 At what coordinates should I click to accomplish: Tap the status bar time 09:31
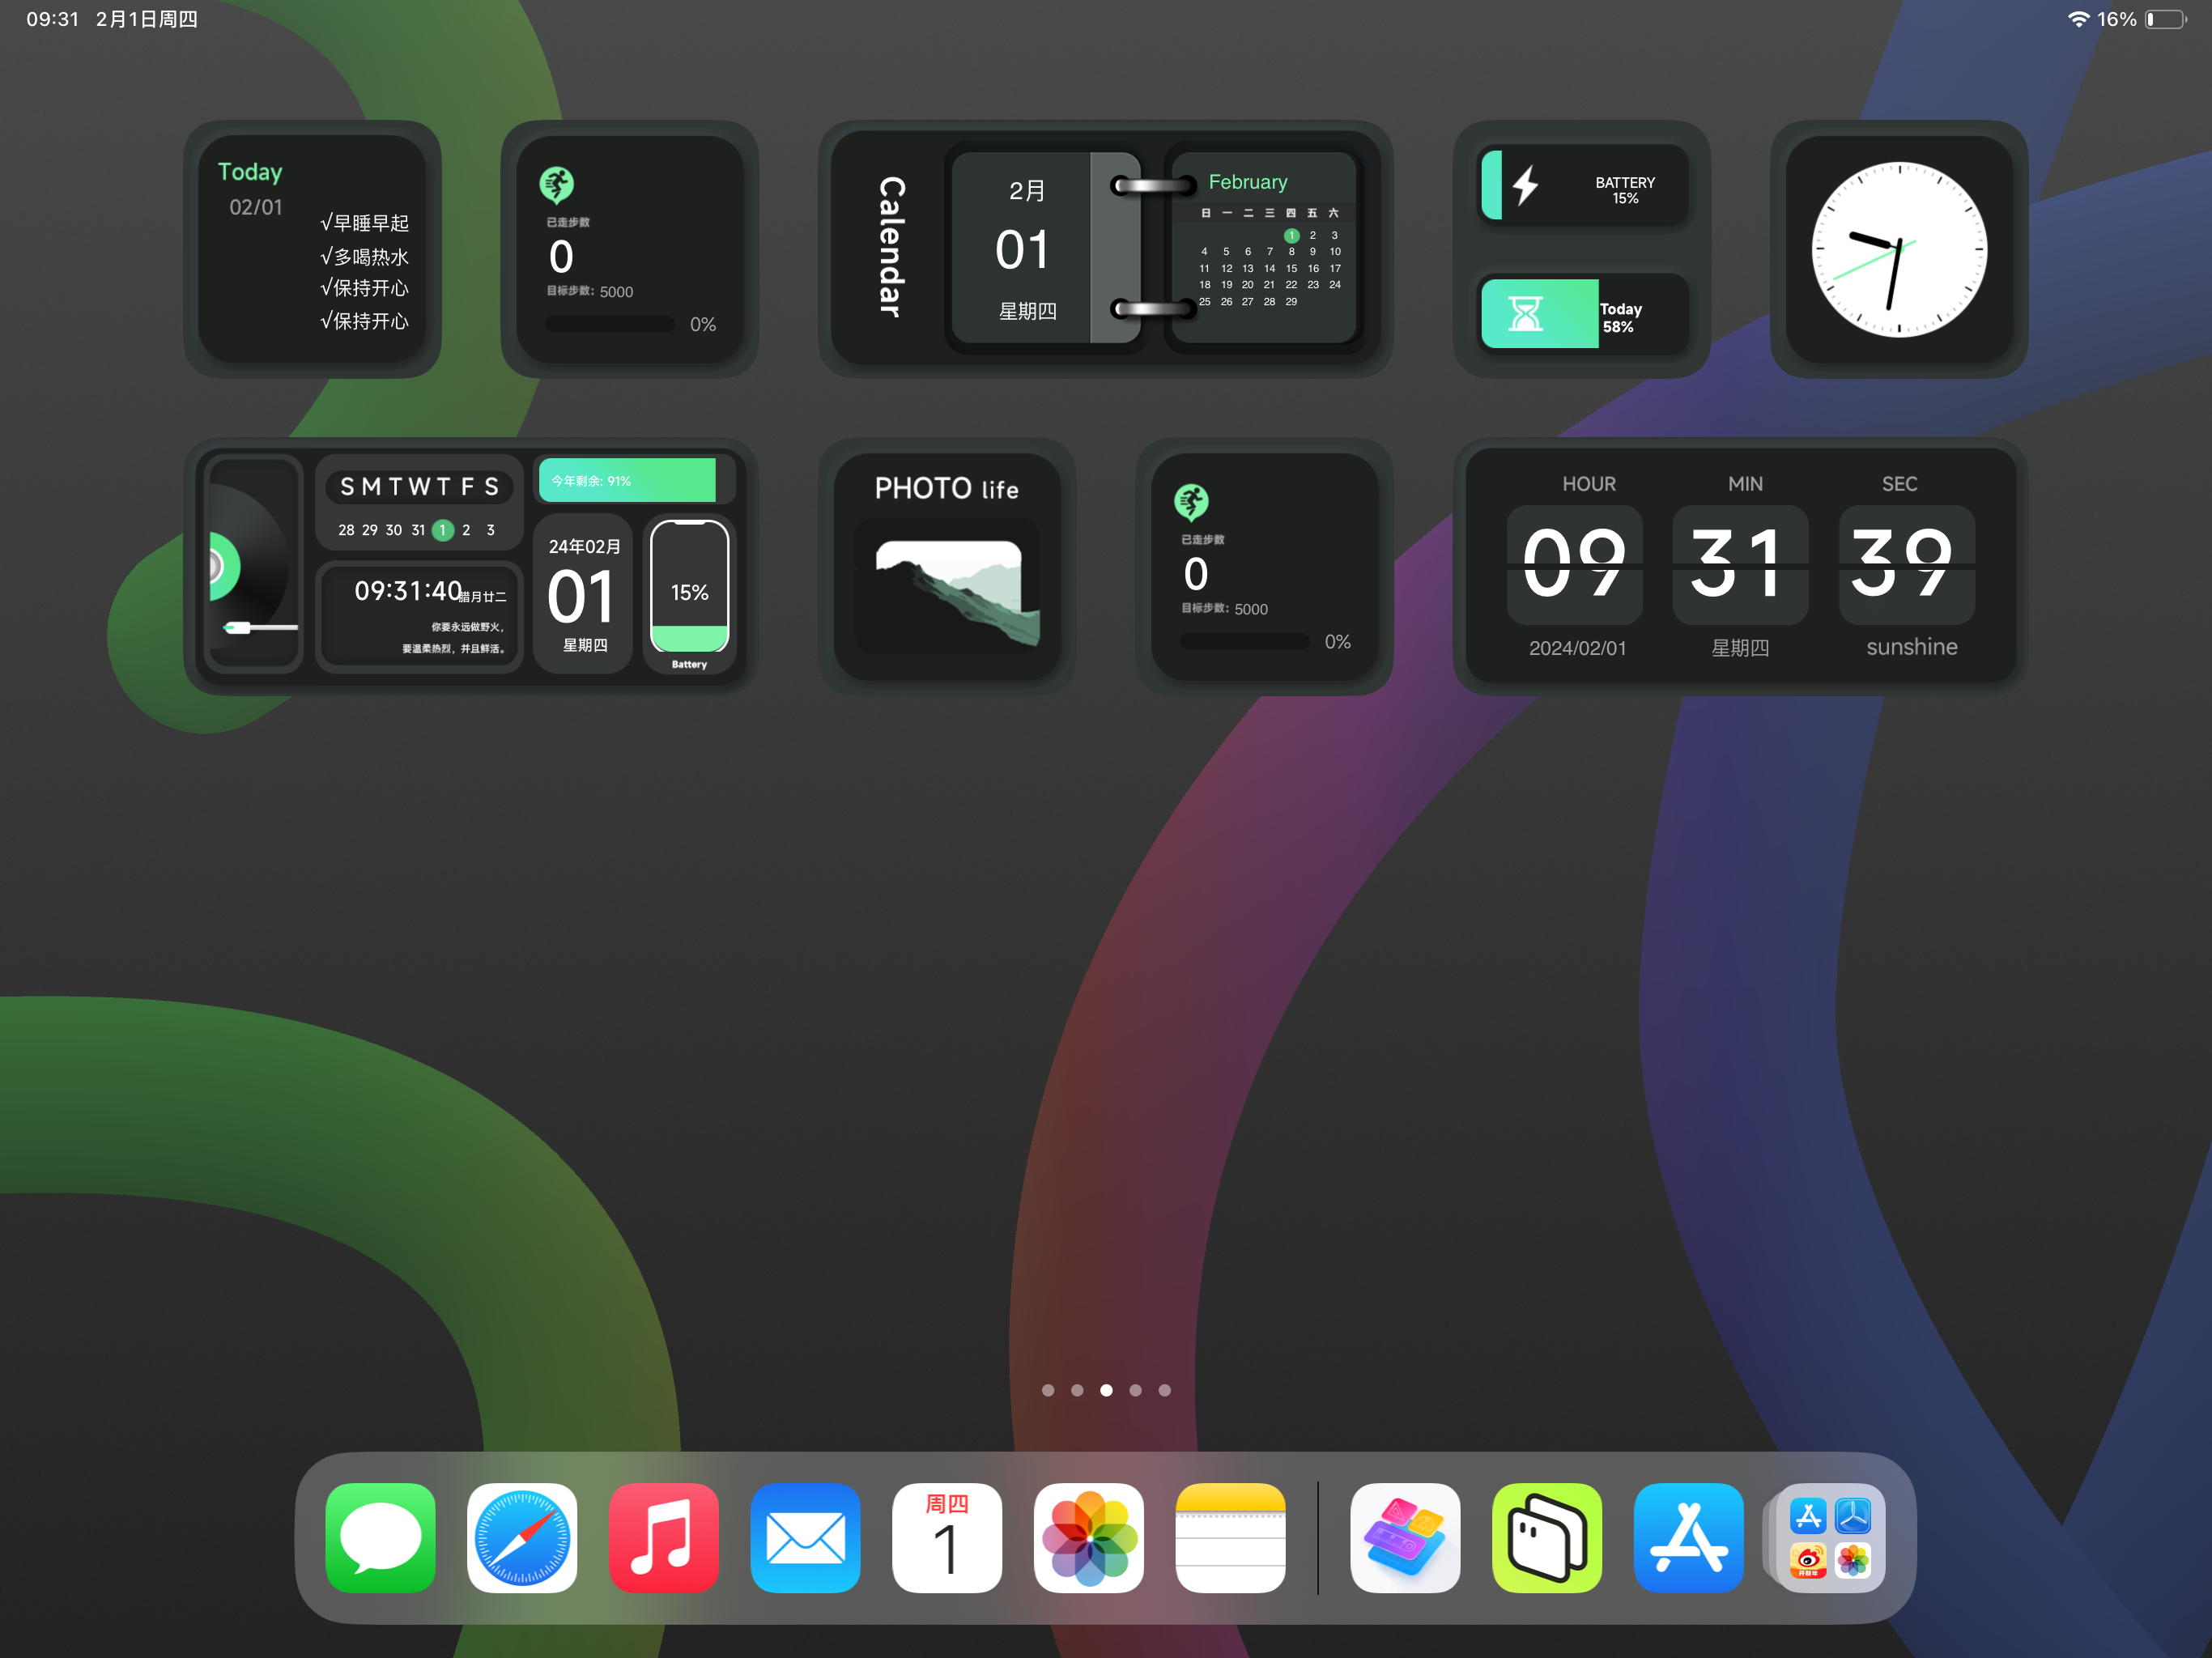point(52,19)
